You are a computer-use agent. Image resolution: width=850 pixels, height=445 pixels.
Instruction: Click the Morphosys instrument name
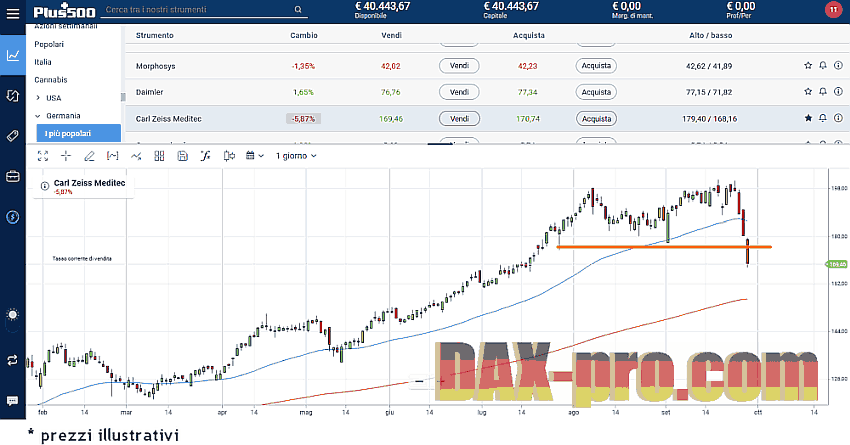pos(156,66)
